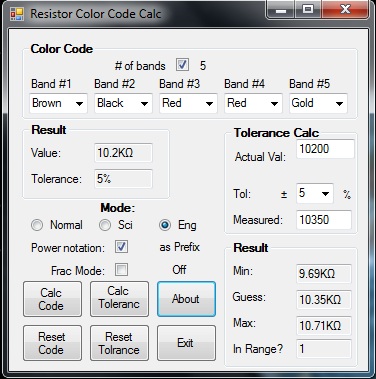Click the 'Mode:' heading
The image size is (376, 379).
coord(118,208)
